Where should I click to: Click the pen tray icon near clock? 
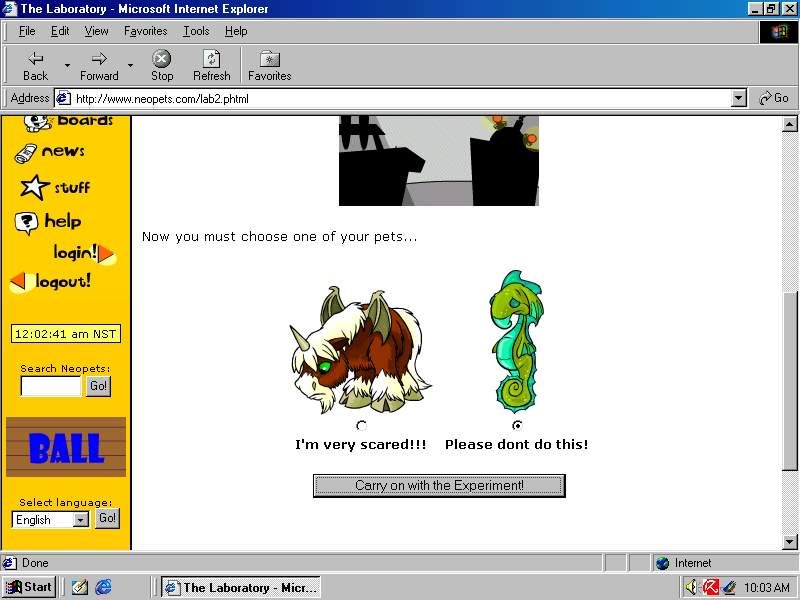click(x=730, y=587)
